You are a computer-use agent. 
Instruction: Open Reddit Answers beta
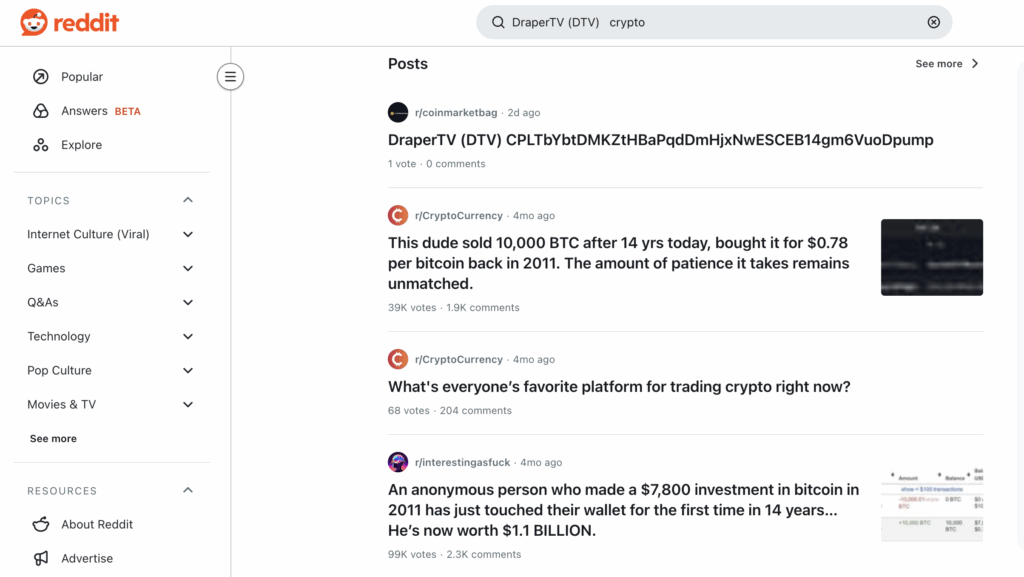(84, 111)
